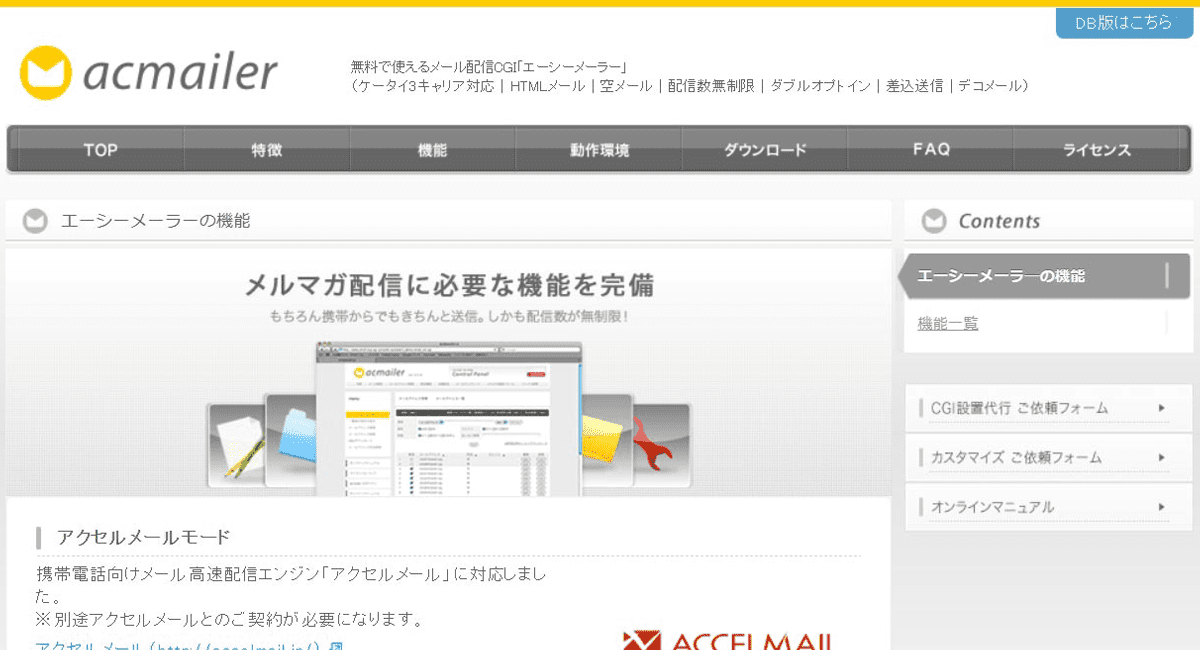Screen dimensions: 1200x650
Task: Open the 機能 navigation menu item
Action: [432, 149]
